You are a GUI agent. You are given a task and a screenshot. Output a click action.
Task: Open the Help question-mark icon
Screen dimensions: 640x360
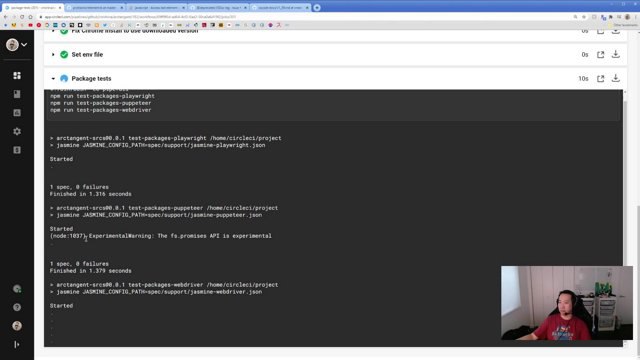coord(17,307)
